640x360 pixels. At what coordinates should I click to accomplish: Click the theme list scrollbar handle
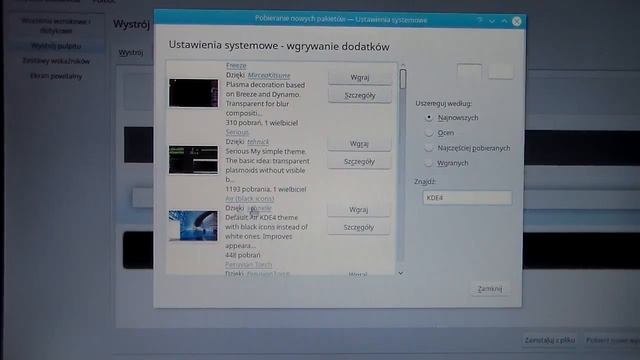pos(403,79)
